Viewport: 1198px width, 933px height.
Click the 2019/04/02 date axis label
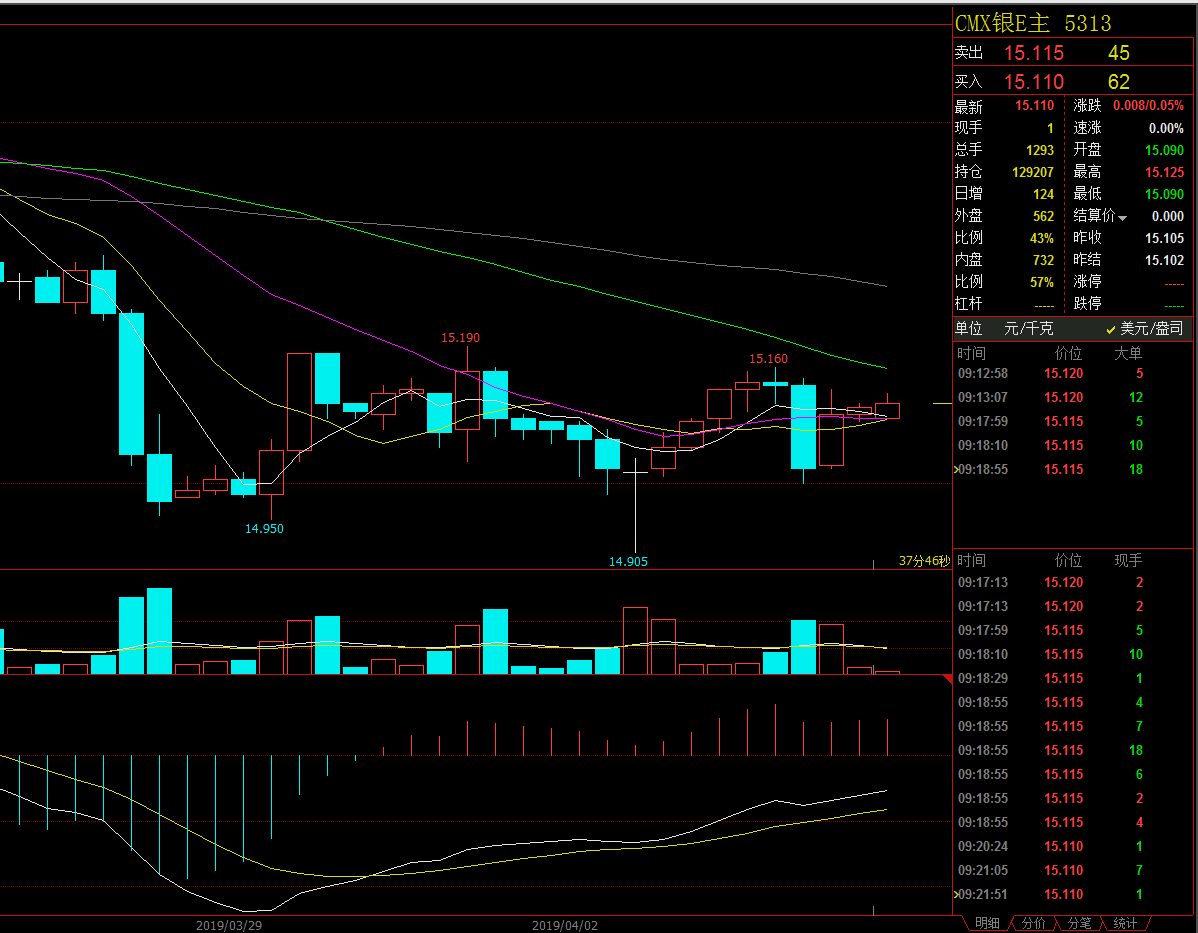coord(564,925)
